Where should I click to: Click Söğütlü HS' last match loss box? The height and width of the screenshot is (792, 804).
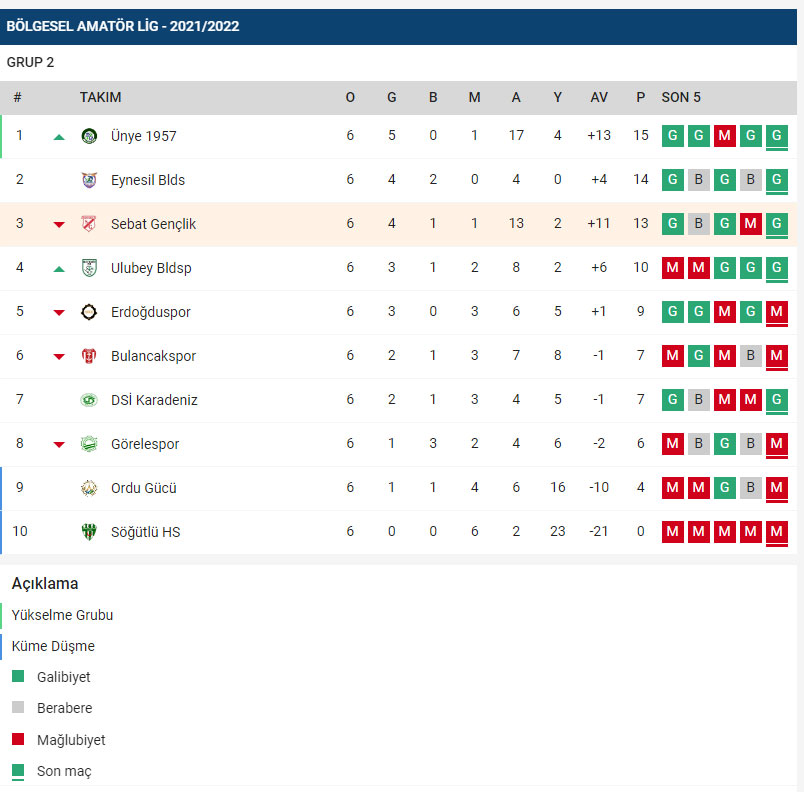[777, 532]
